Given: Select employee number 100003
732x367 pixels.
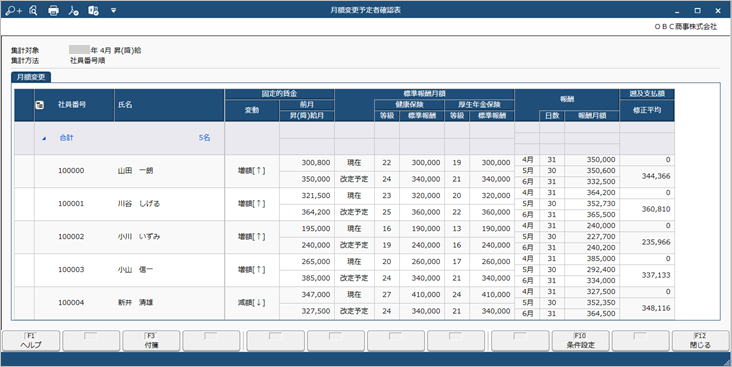Looking at the screenshot, I should coord(71,270).
